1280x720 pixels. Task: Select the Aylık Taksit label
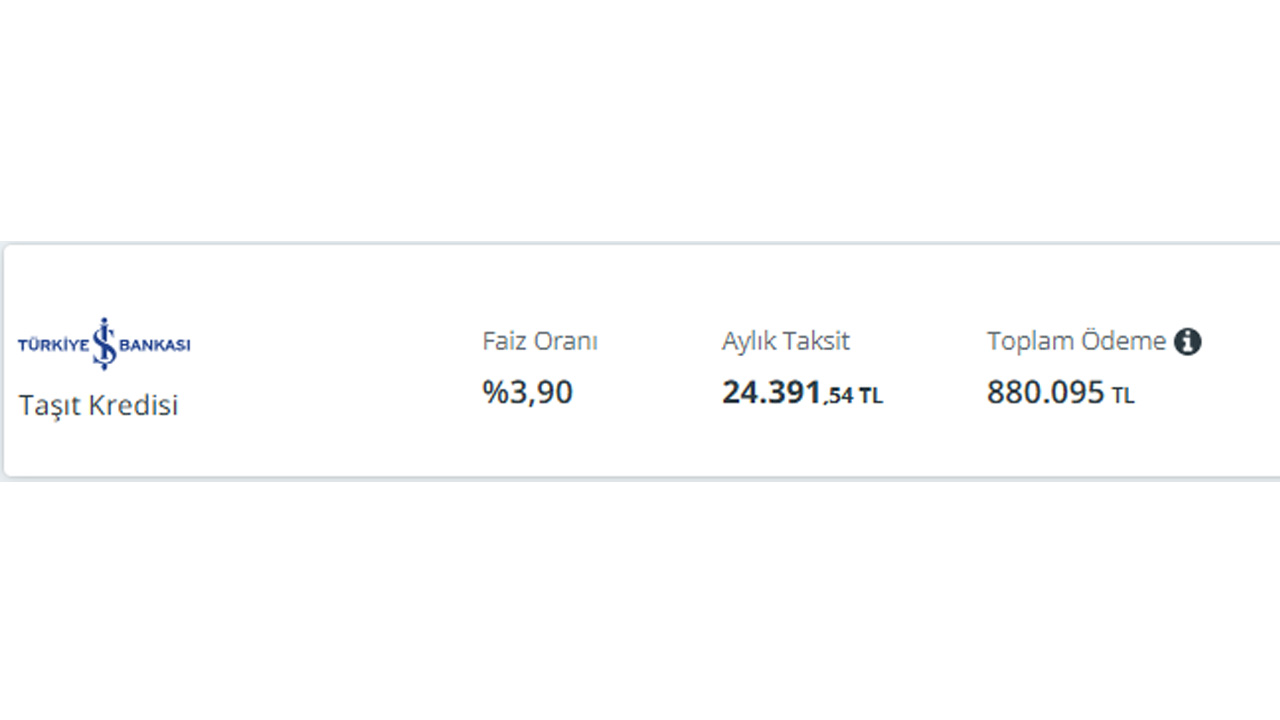pos(786,341)
